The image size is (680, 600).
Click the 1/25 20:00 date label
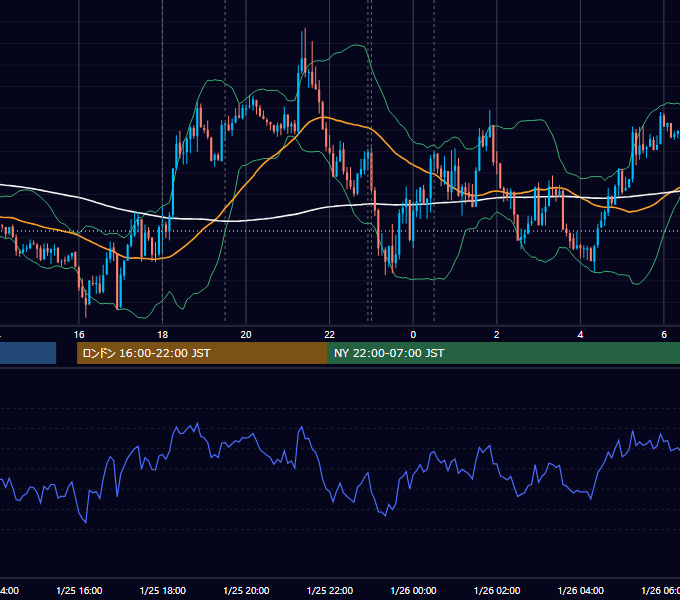point(246,591)
